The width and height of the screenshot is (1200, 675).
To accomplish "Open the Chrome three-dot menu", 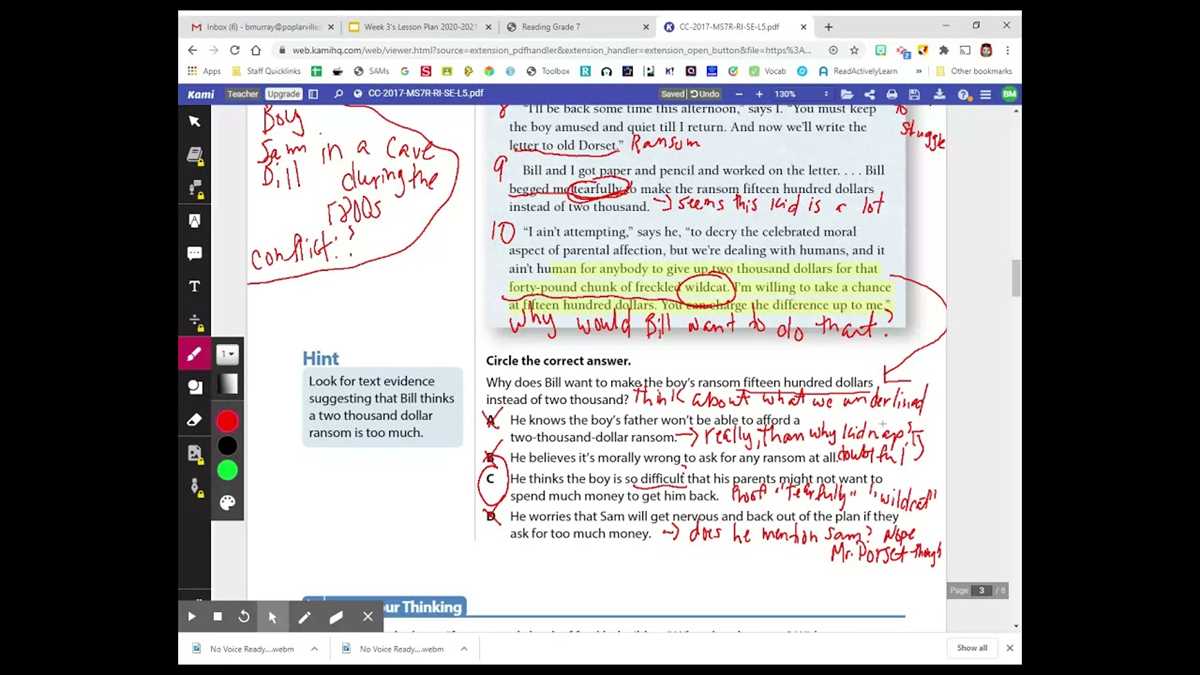I will (x=1008, y=50).
